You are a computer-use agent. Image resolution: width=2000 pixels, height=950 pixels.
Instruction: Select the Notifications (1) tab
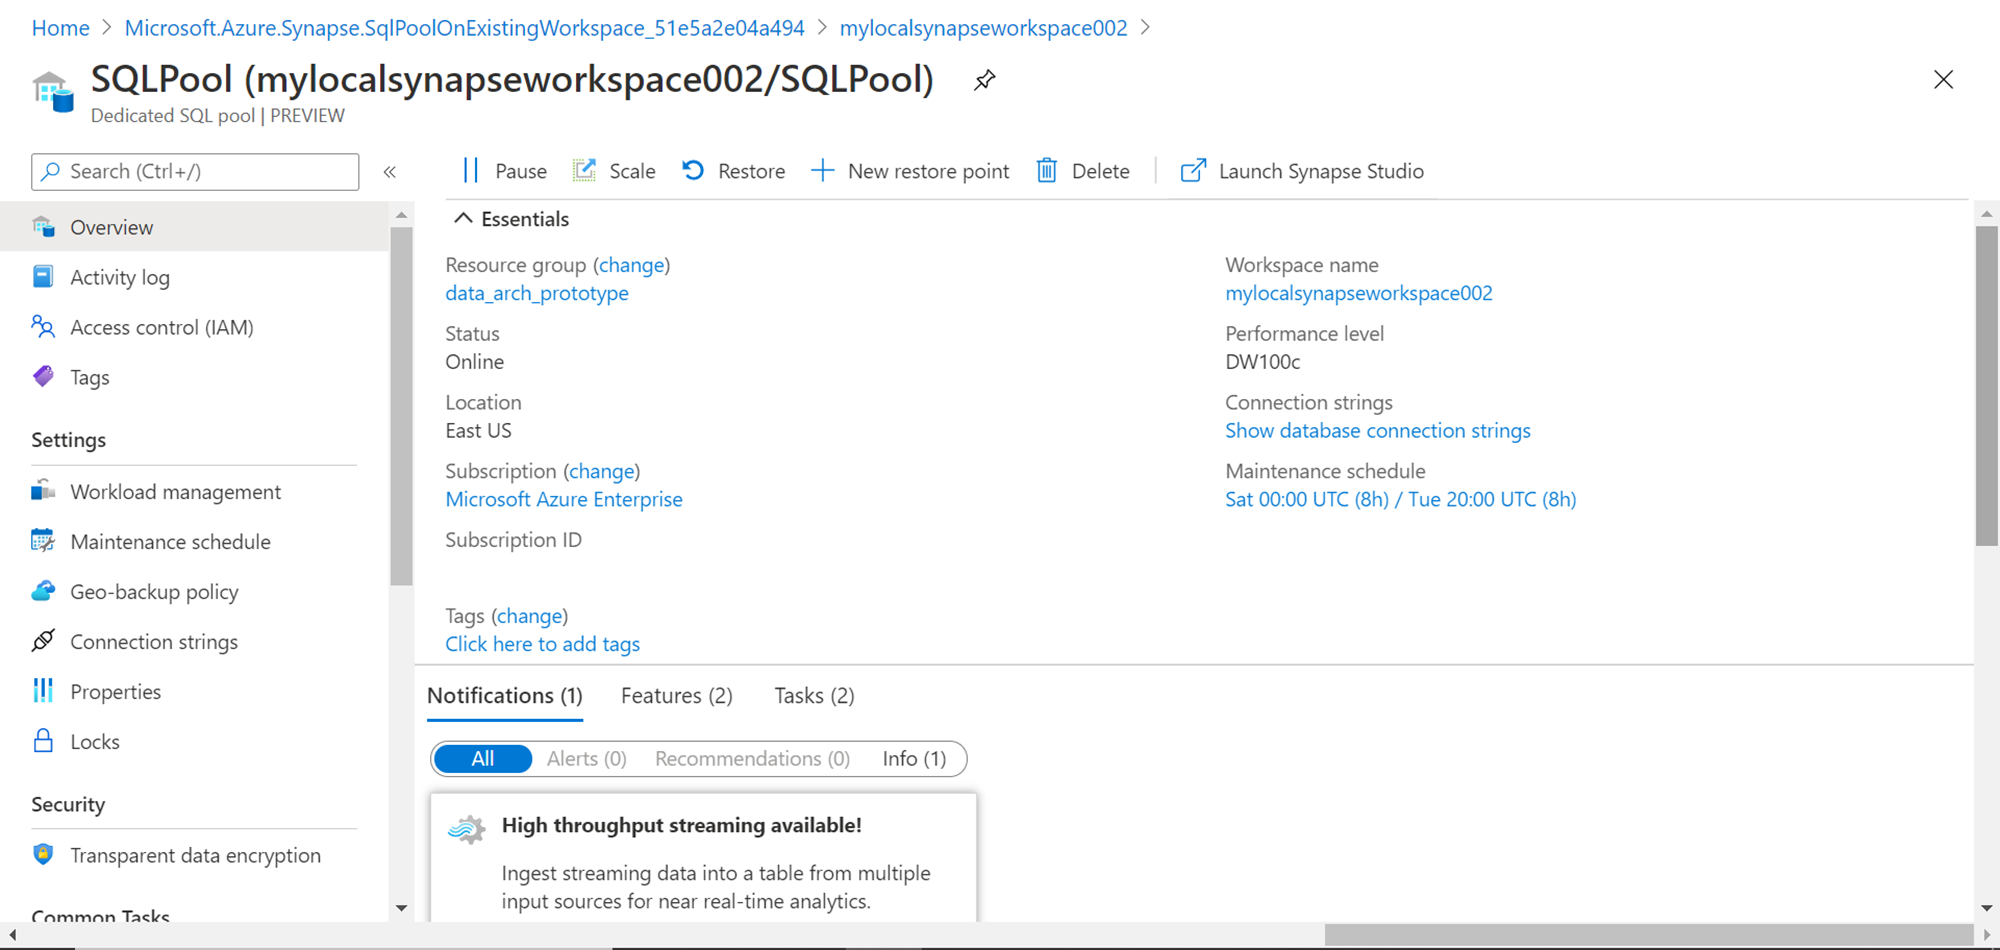point(505,696)
